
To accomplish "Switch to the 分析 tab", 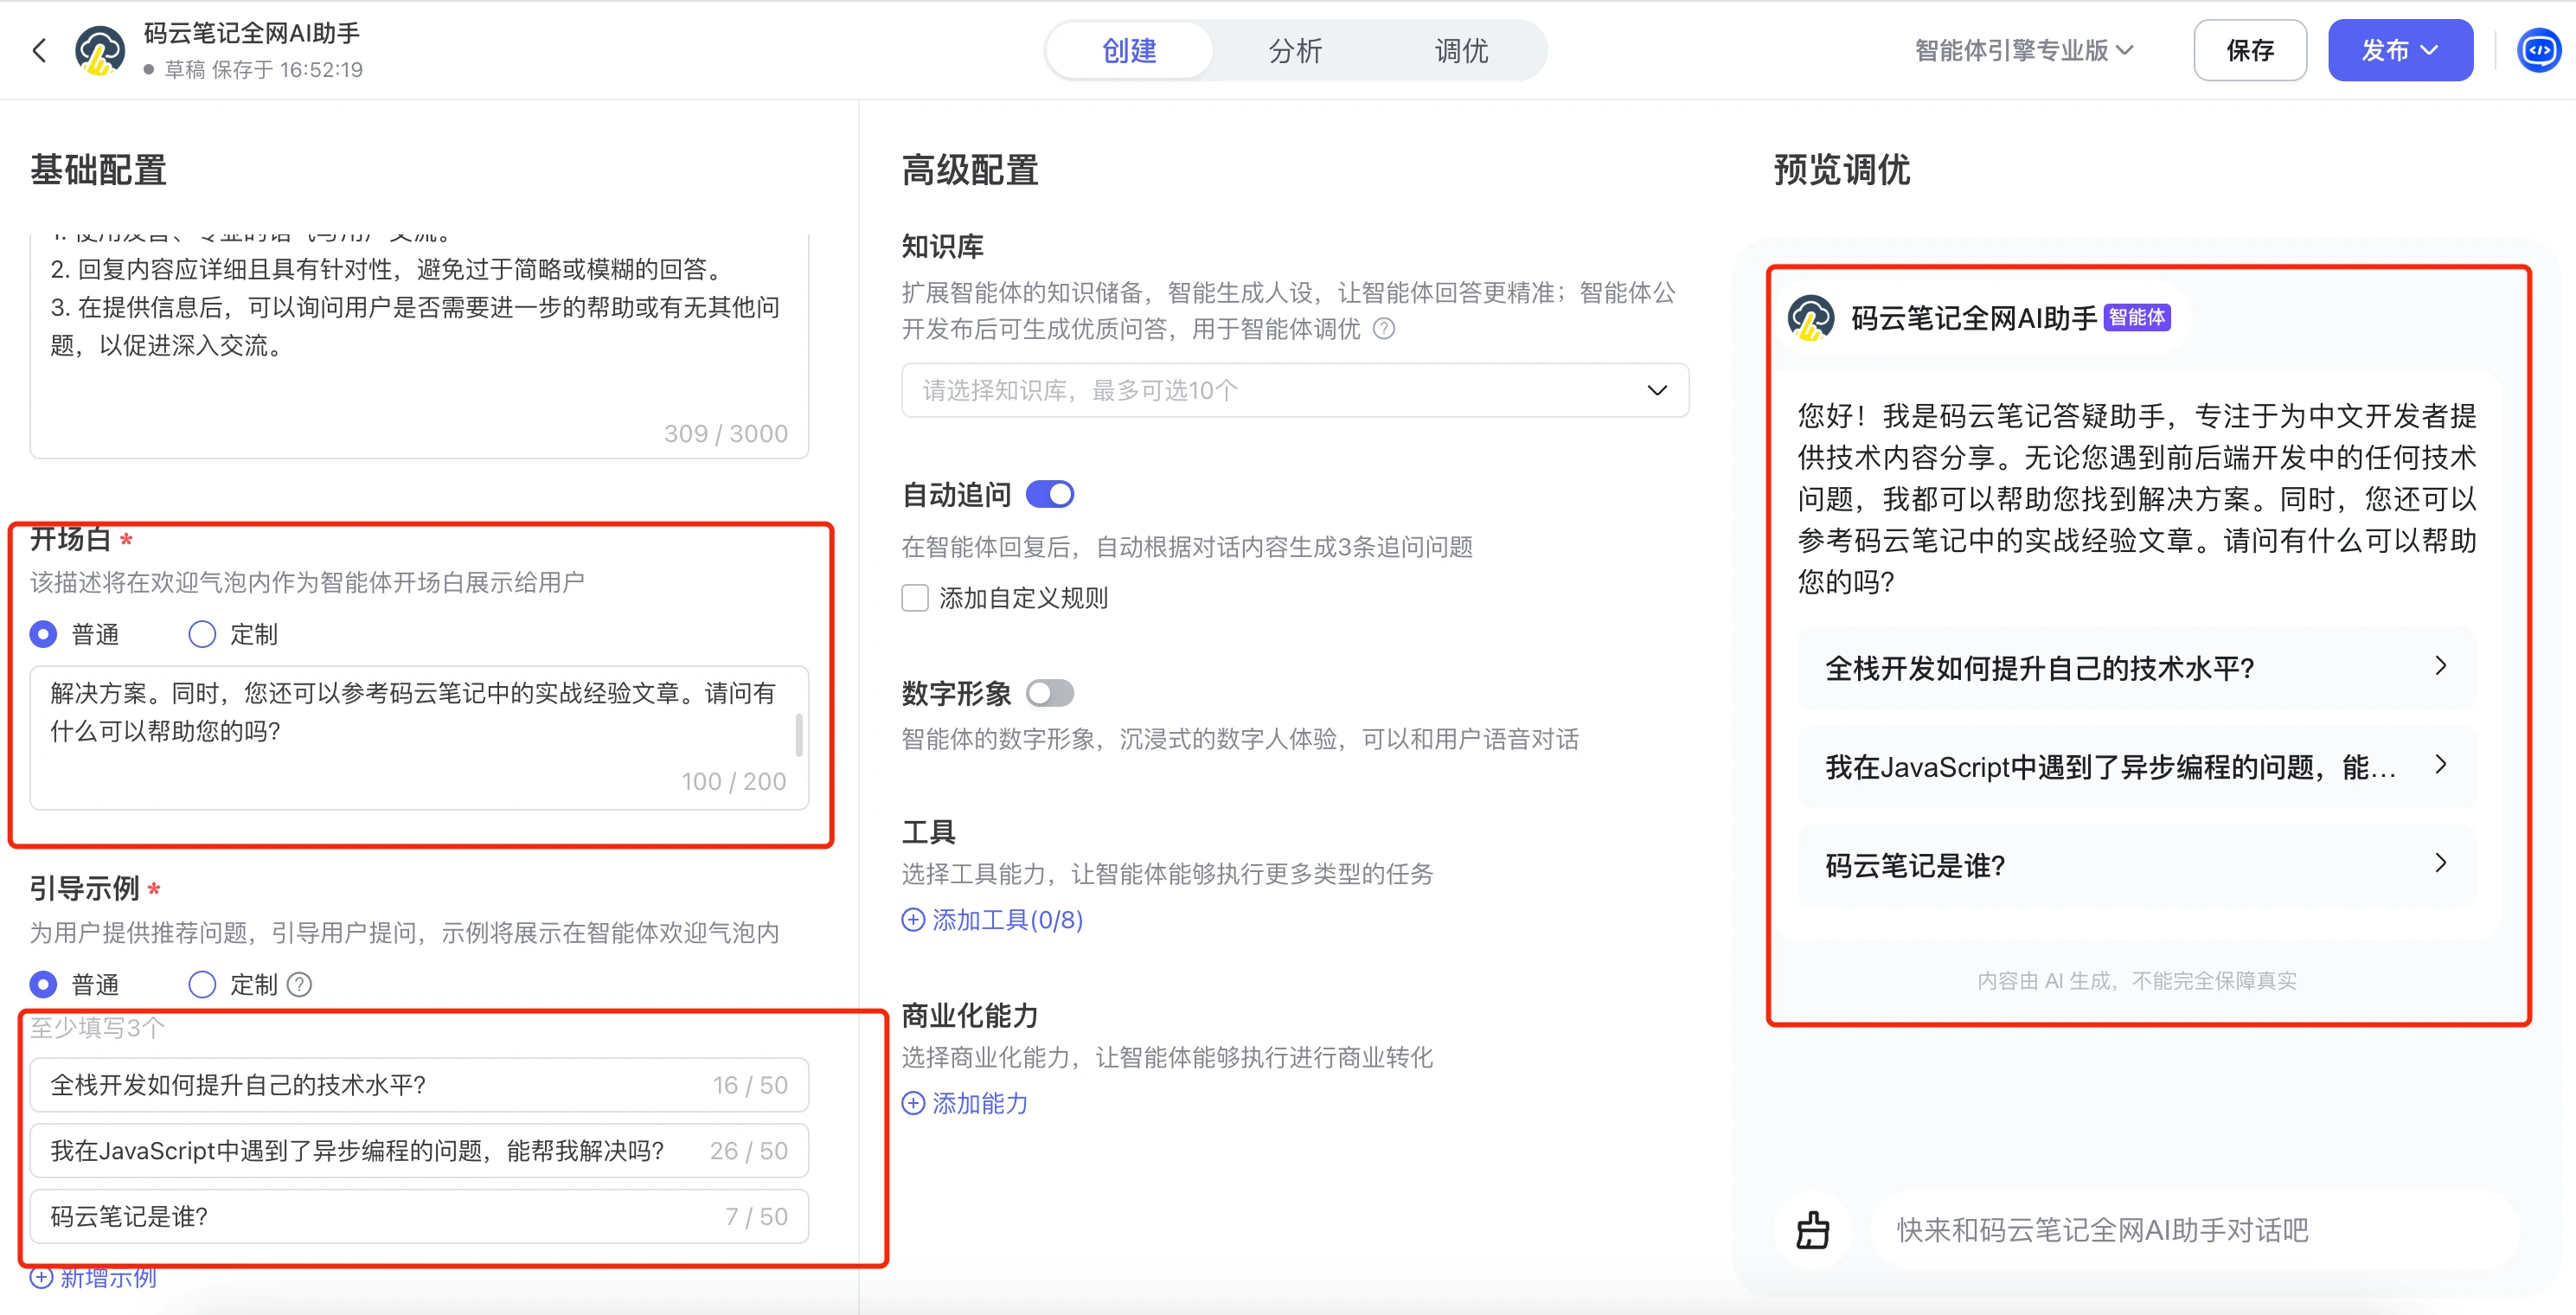I will pos(1295,49).
